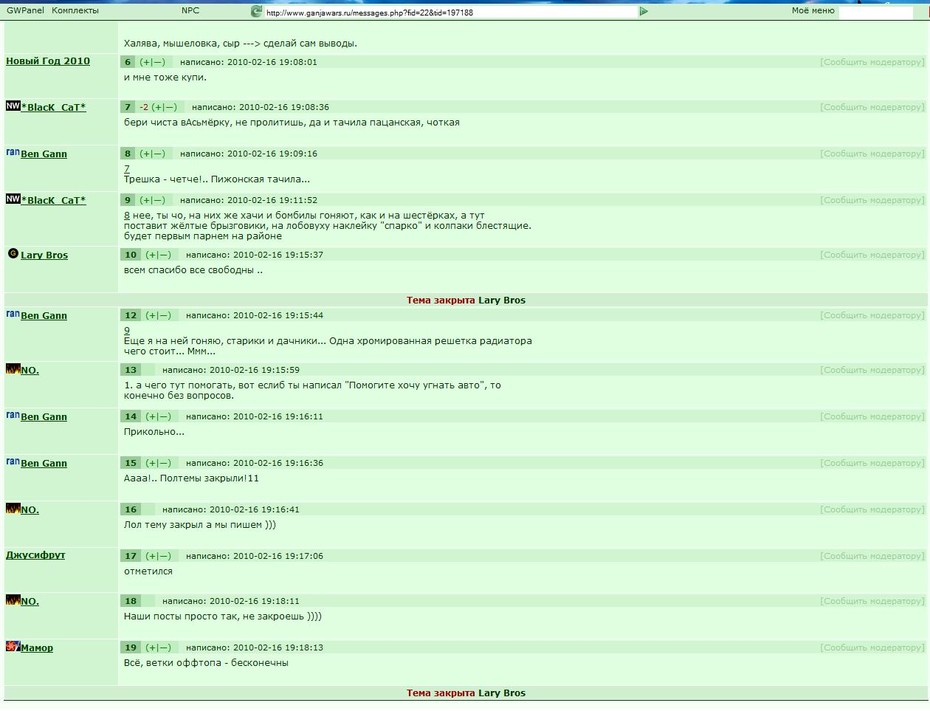Screen dimensions: 930x711
Task: Click the message 'всем спасибо все свободны ..'
Action: pyautogui.click(x=193, y=270)
